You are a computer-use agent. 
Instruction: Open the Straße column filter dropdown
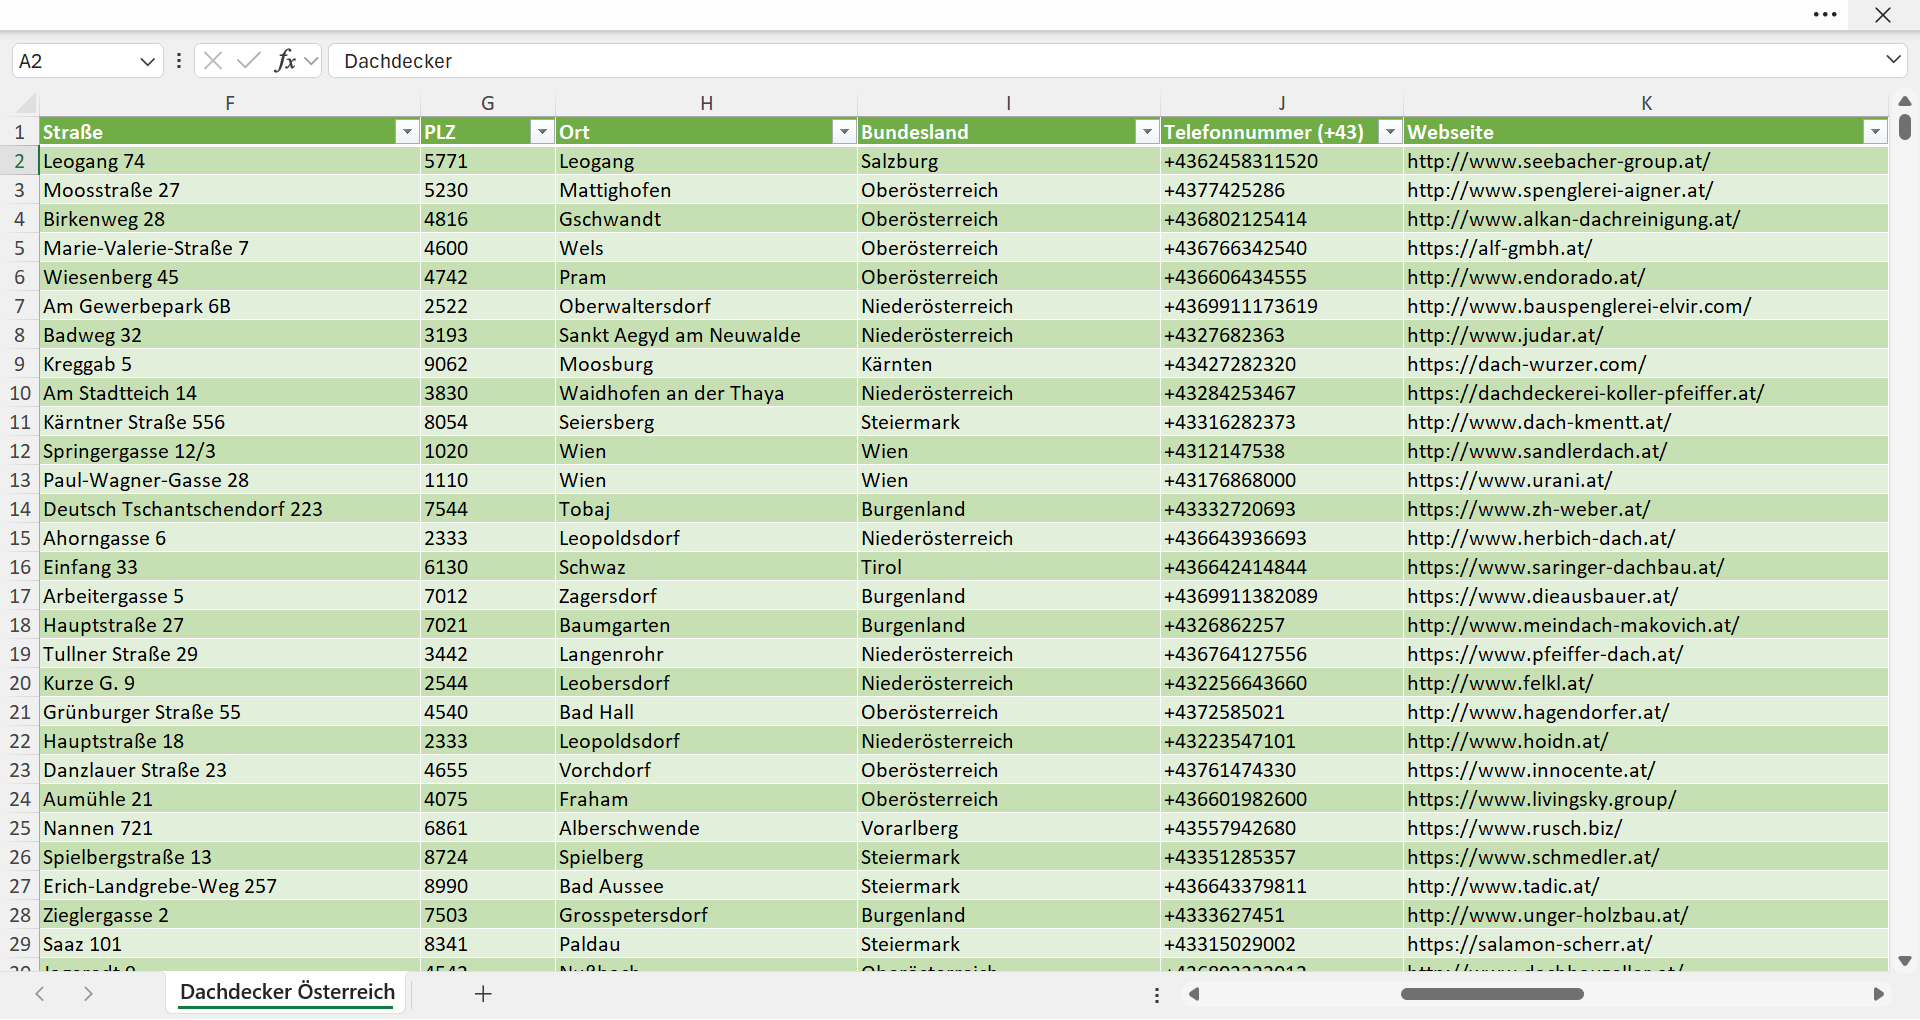tap(406, 132)
